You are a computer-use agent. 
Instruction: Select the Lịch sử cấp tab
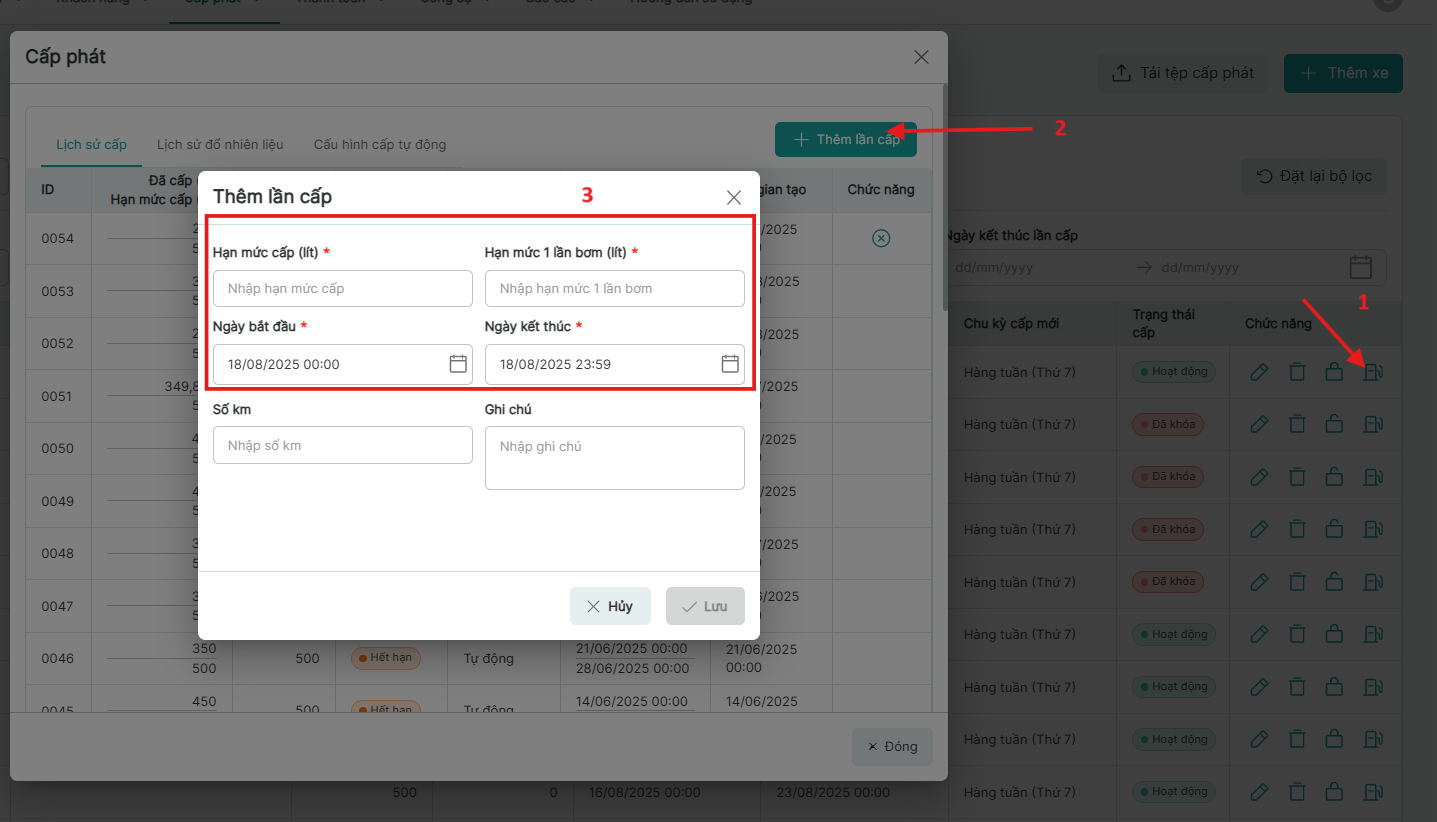(91, 145)
